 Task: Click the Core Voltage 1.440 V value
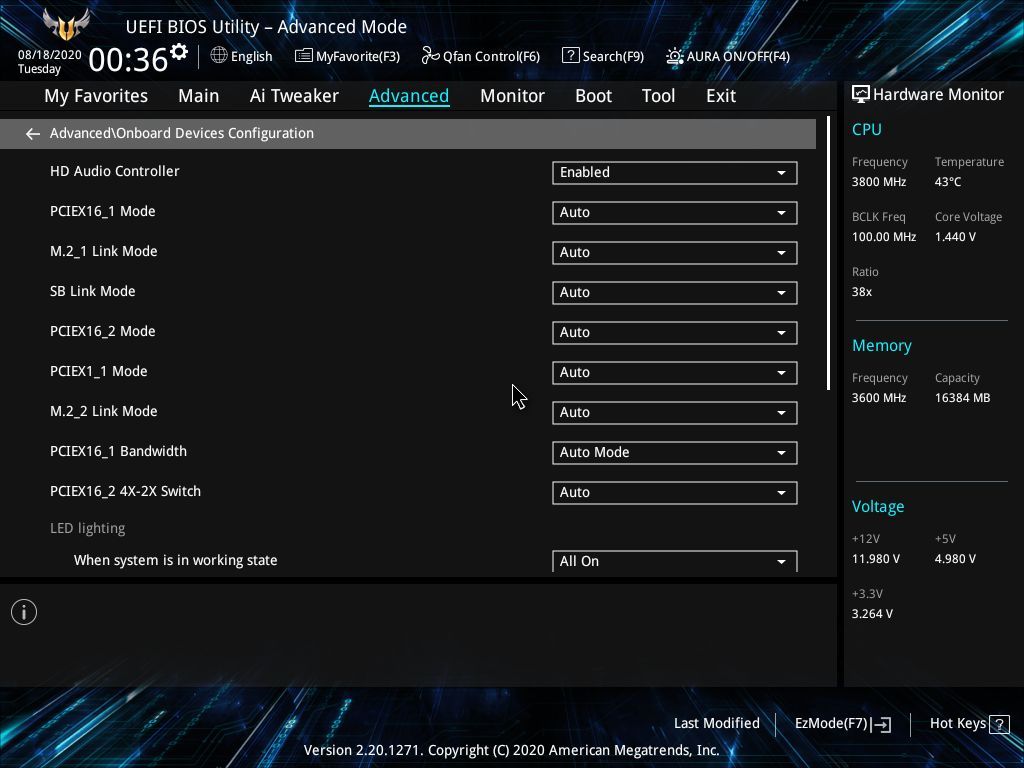pos(955,237)
